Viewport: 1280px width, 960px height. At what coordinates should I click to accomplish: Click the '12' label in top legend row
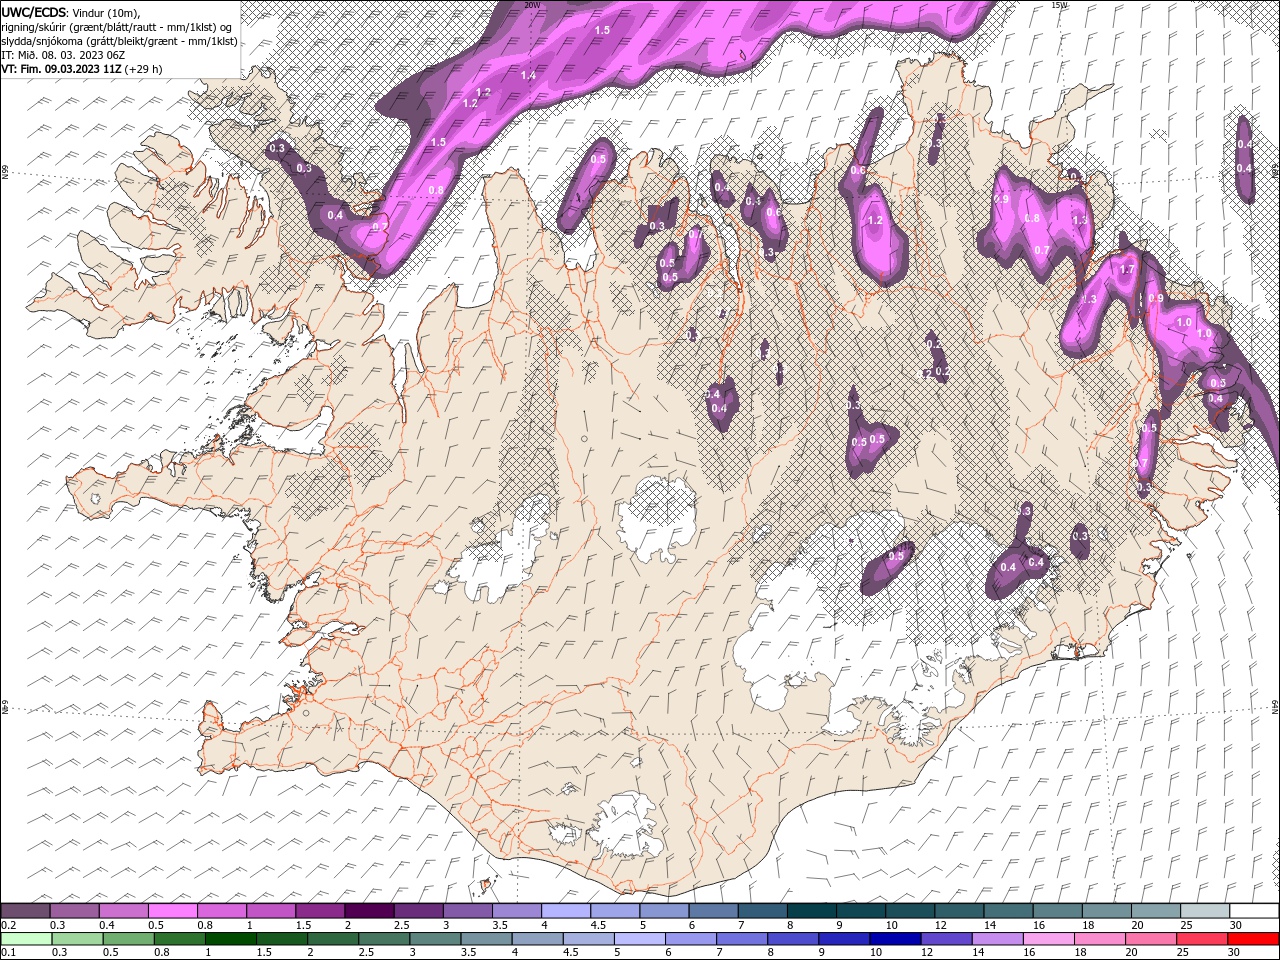[941, 925]
